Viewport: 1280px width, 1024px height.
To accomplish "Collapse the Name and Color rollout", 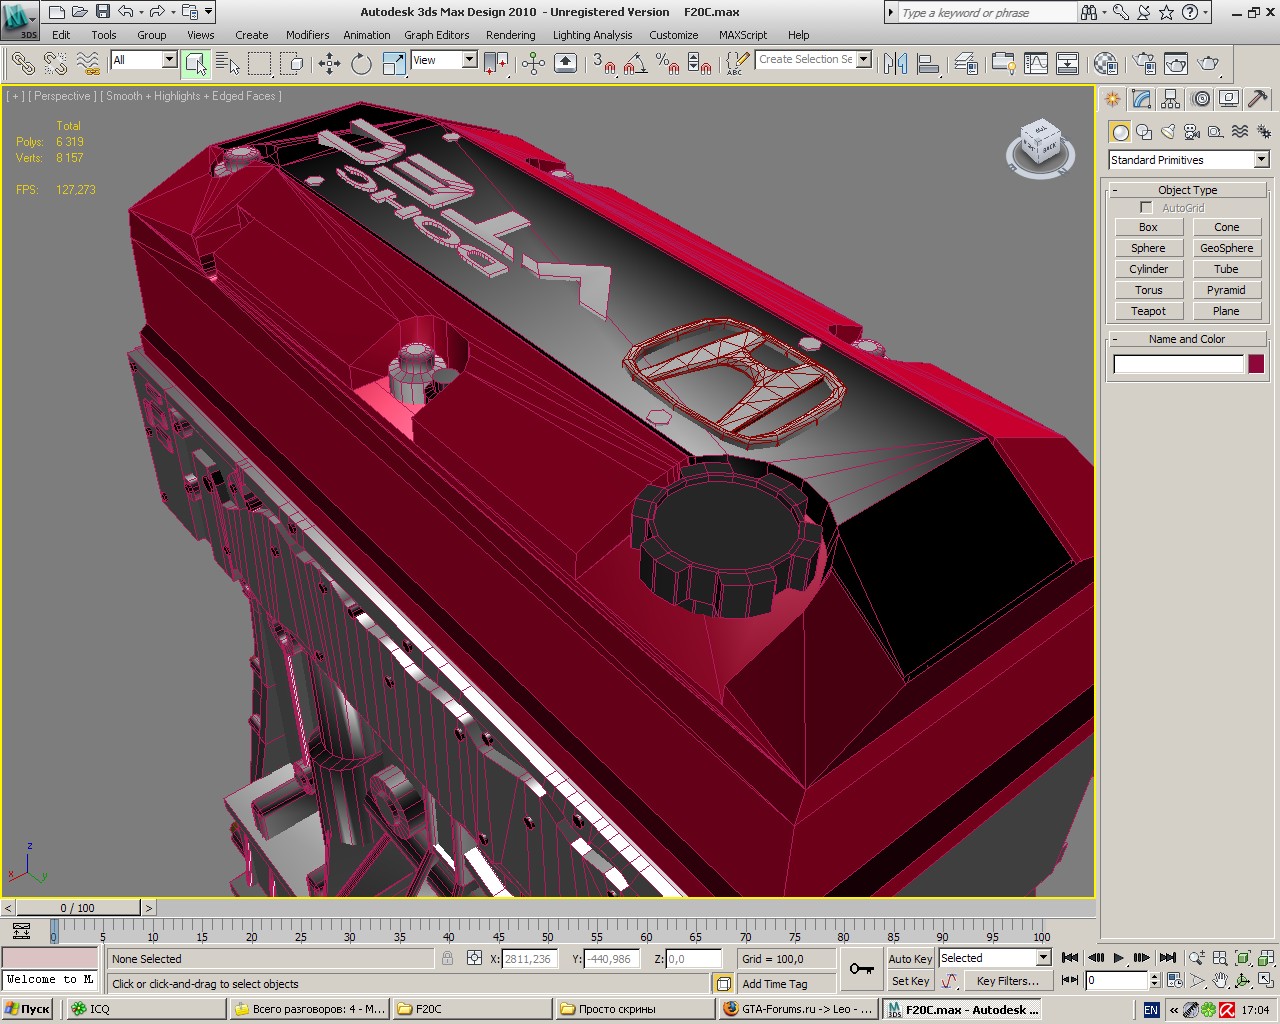I will (x=1188, y=339).
